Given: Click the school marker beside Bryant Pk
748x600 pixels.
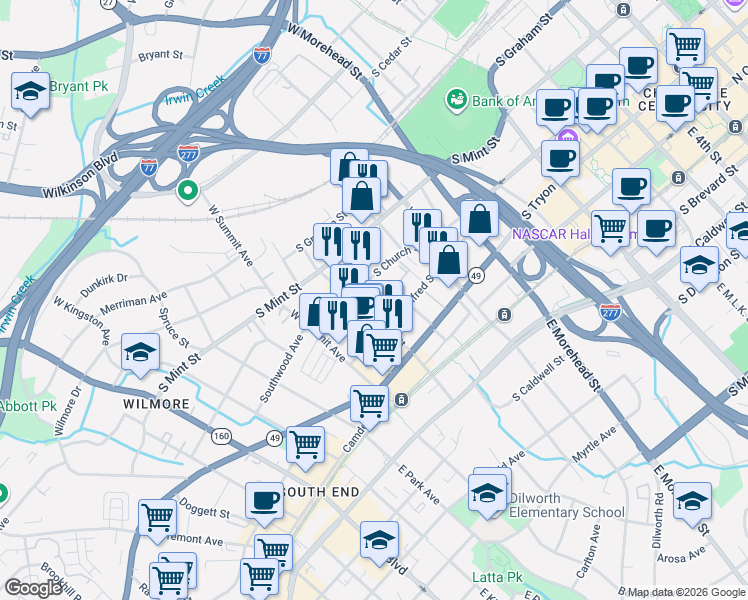Looking at the screenshot, I should (31, 92).
